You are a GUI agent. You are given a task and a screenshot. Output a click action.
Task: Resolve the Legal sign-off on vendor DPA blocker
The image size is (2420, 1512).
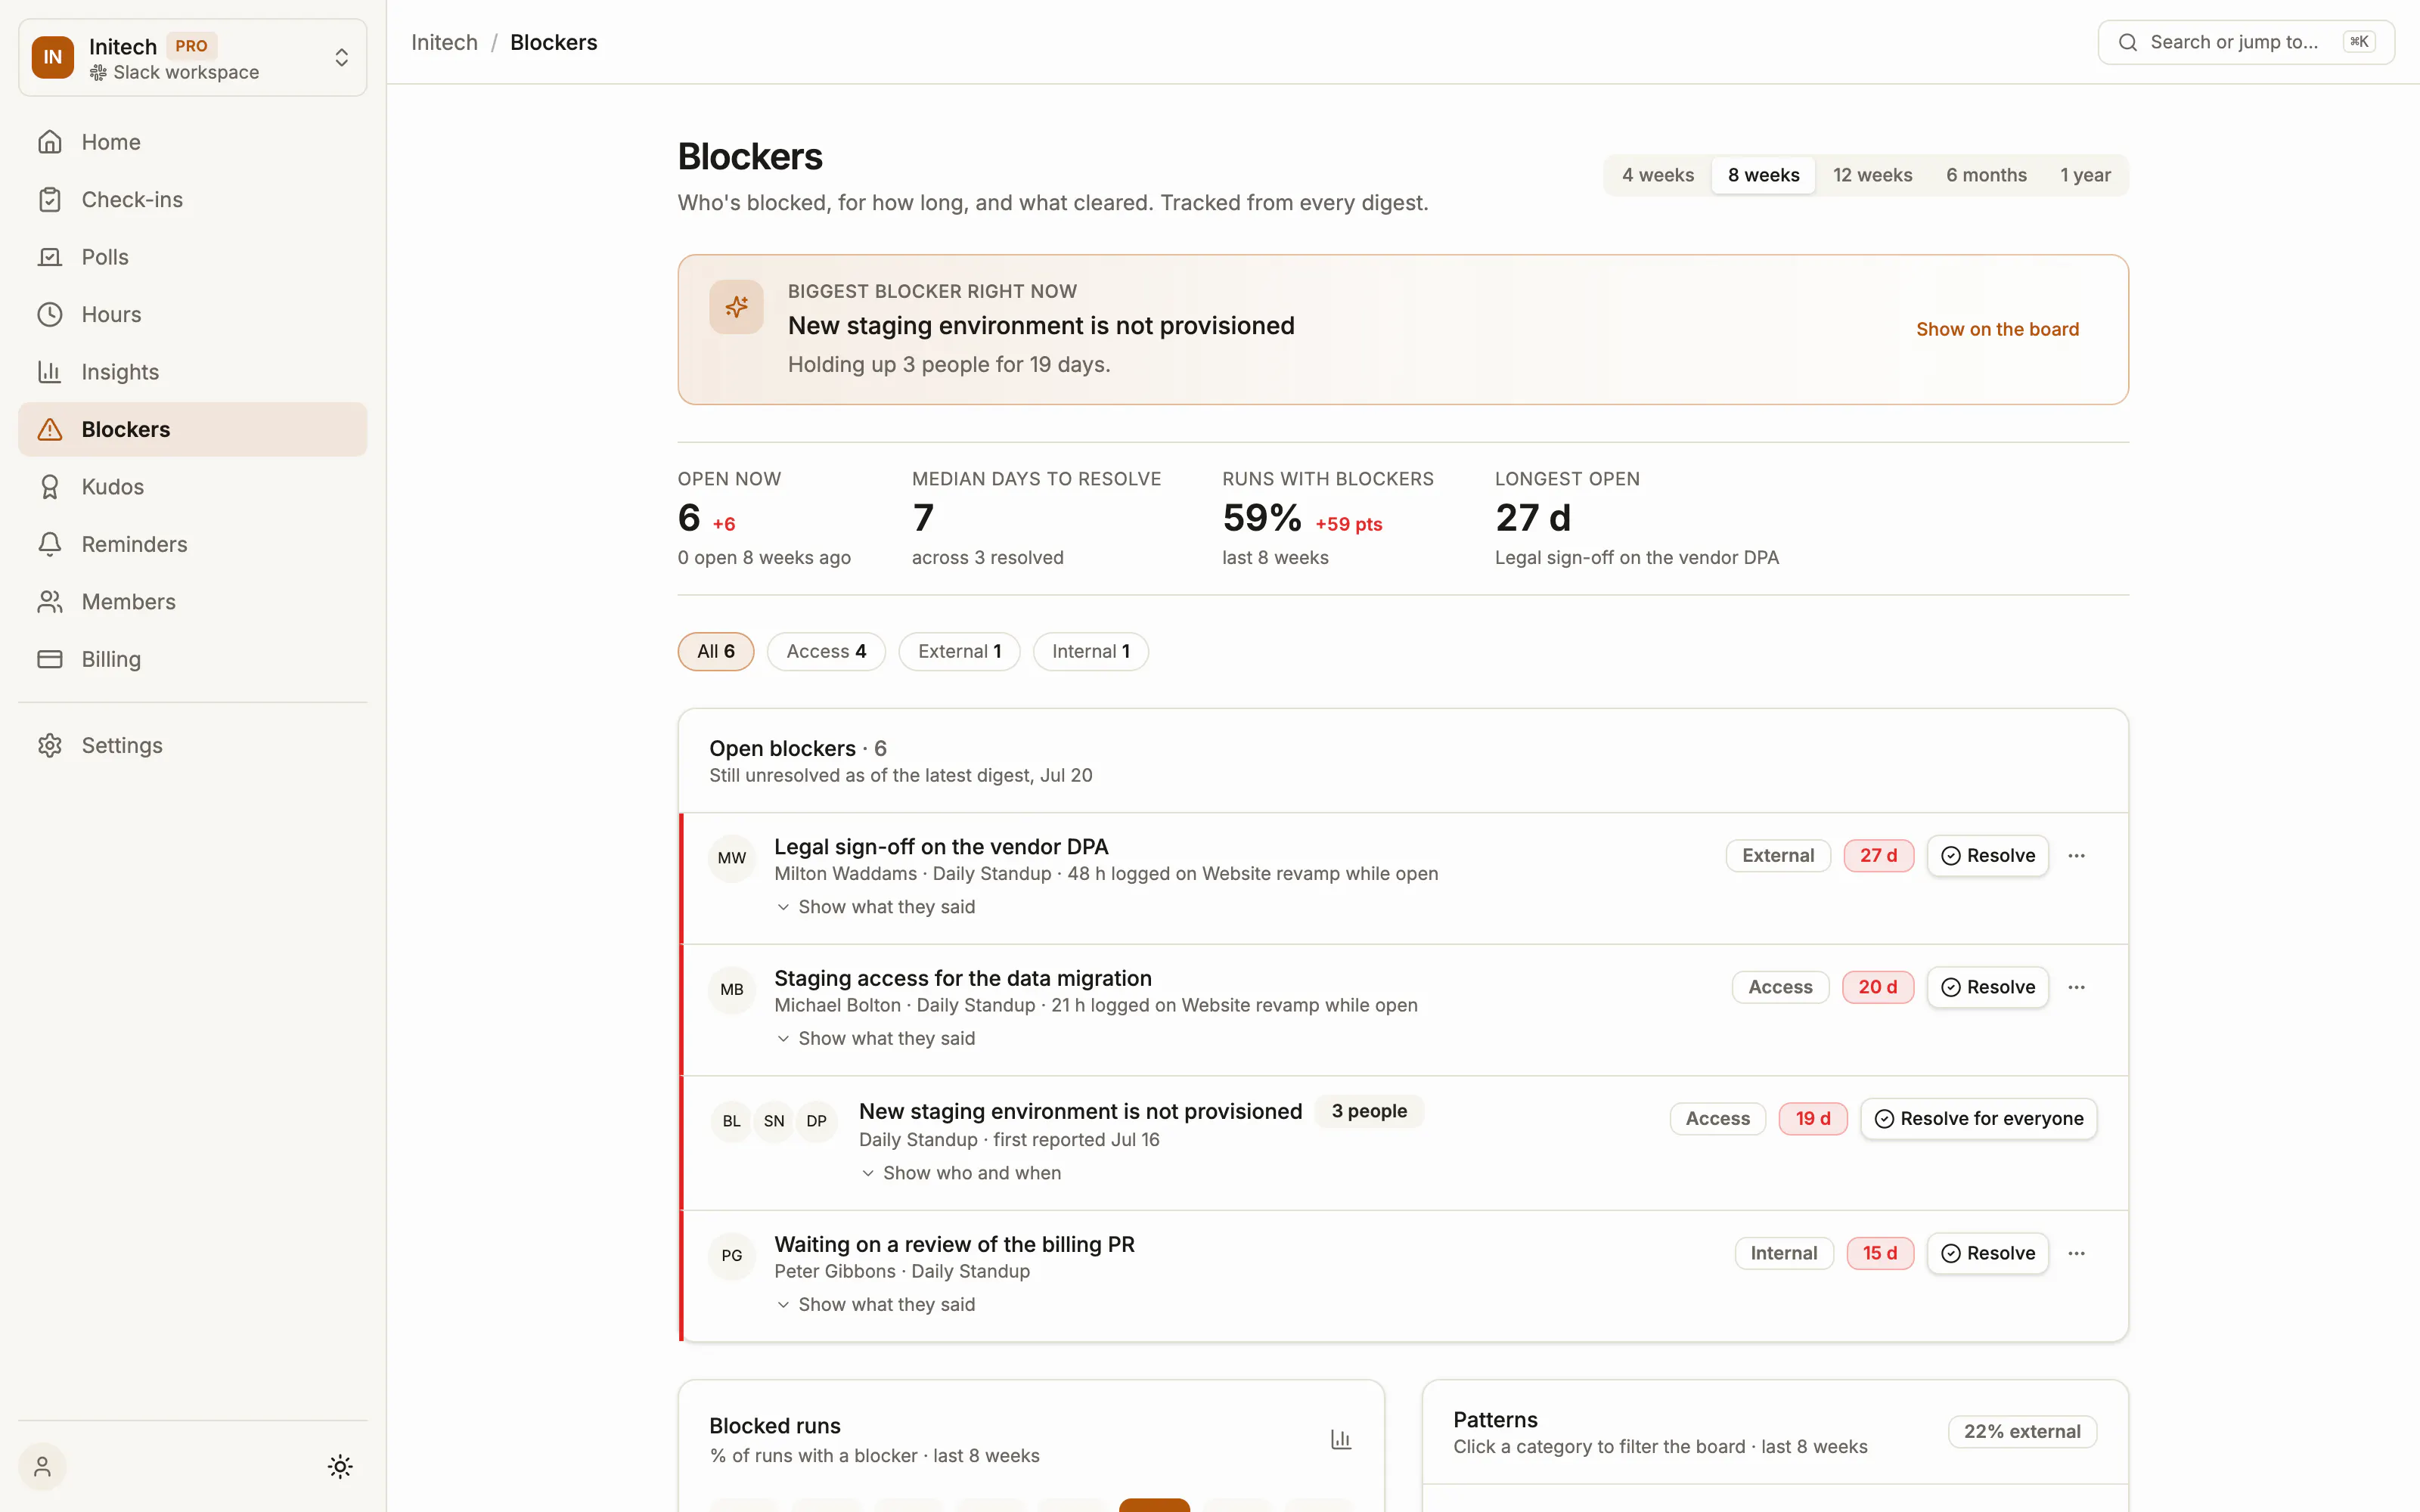click(1987, 856)
